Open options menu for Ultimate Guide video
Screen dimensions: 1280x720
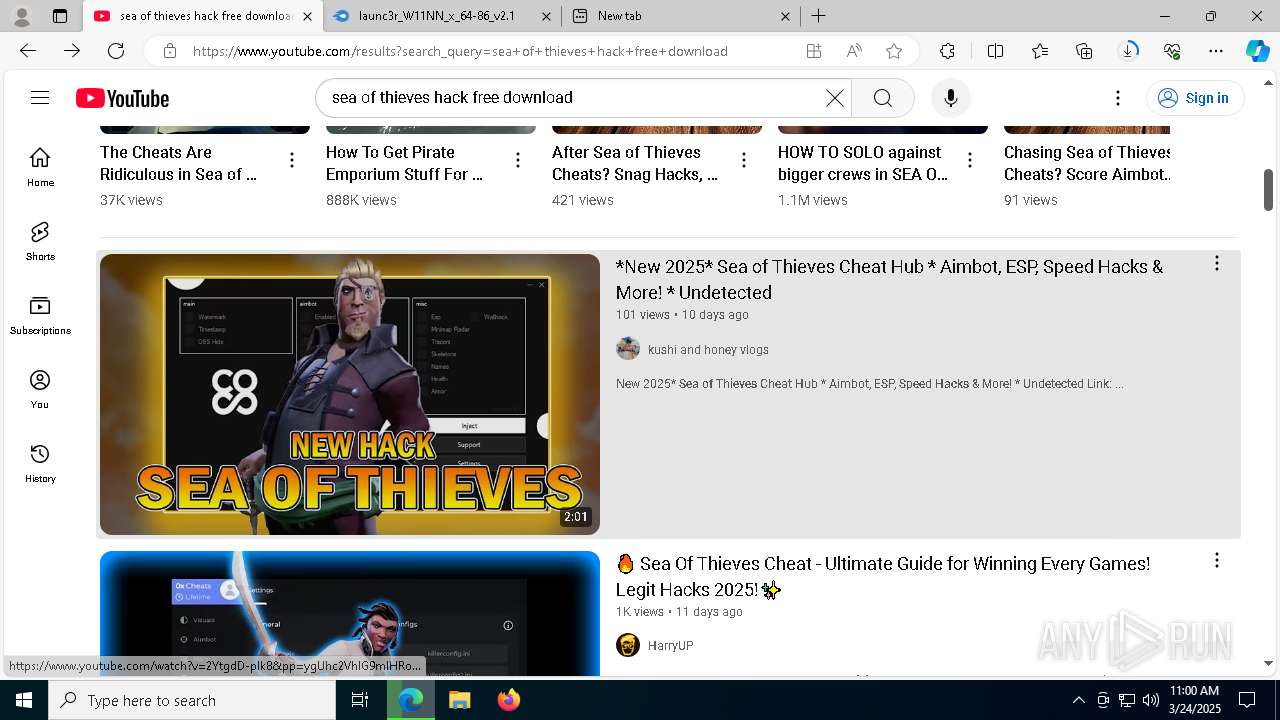click(x=1216, y=560)
